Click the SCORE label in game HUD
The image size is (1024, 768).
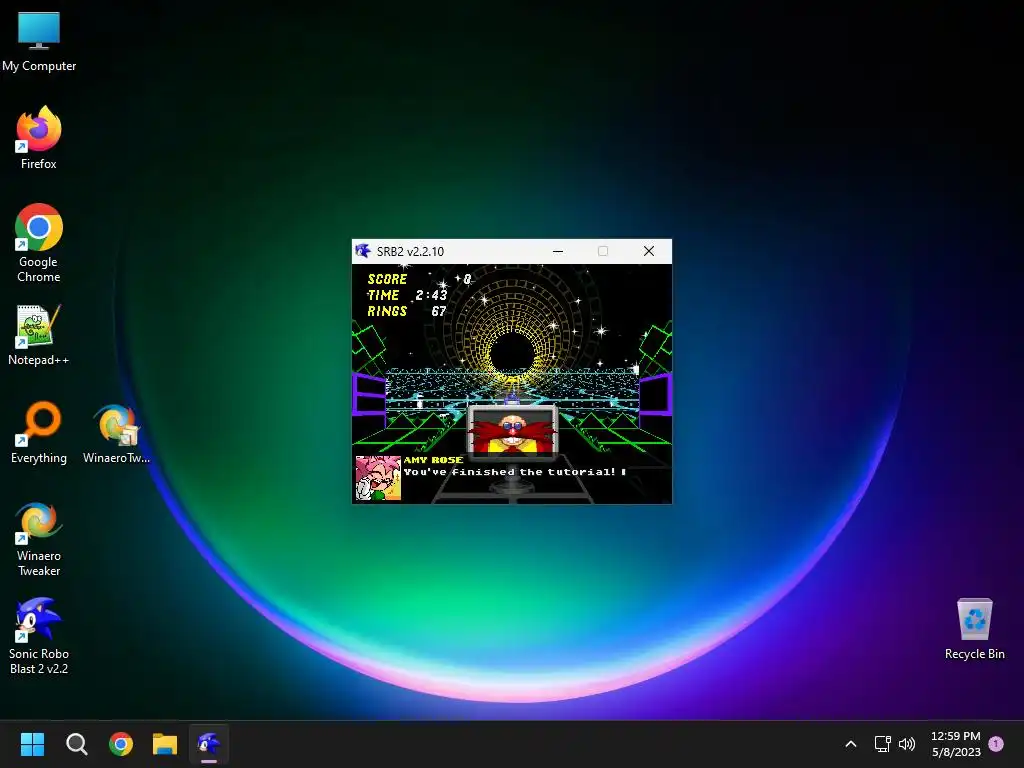click(x=387, y=279)
